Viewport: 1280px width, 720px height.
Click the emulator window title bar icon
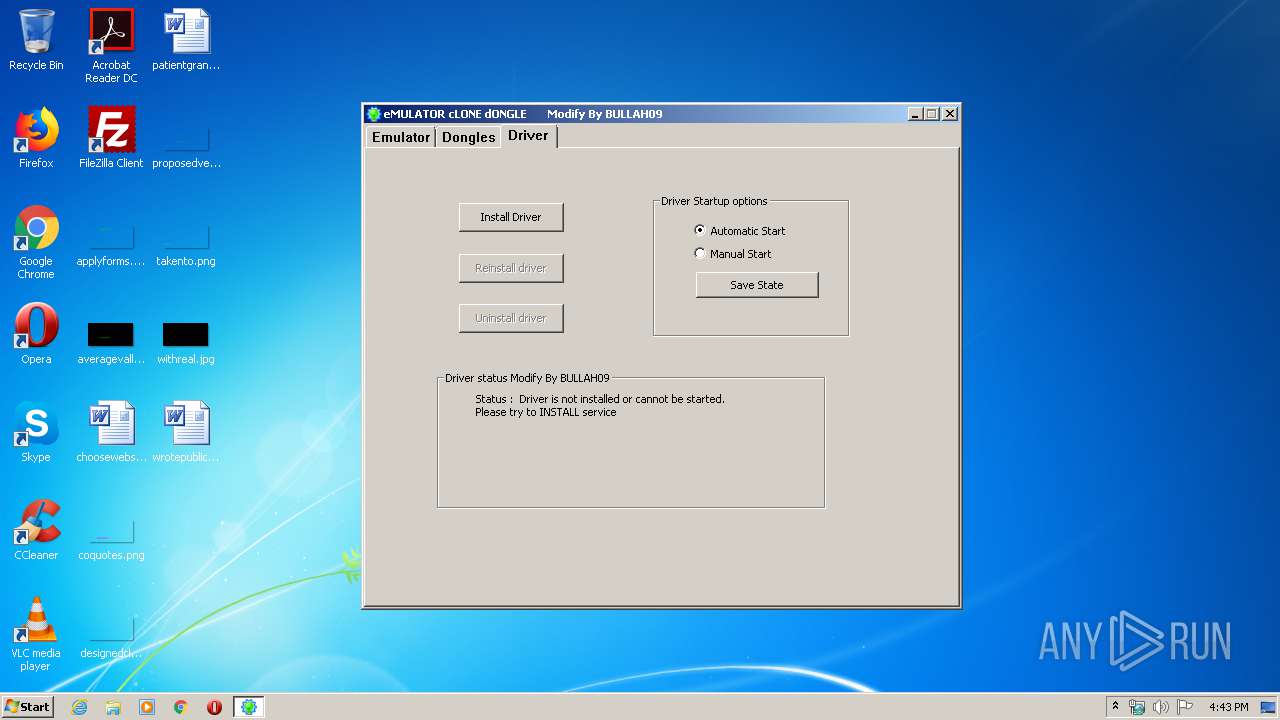(374, 114)
